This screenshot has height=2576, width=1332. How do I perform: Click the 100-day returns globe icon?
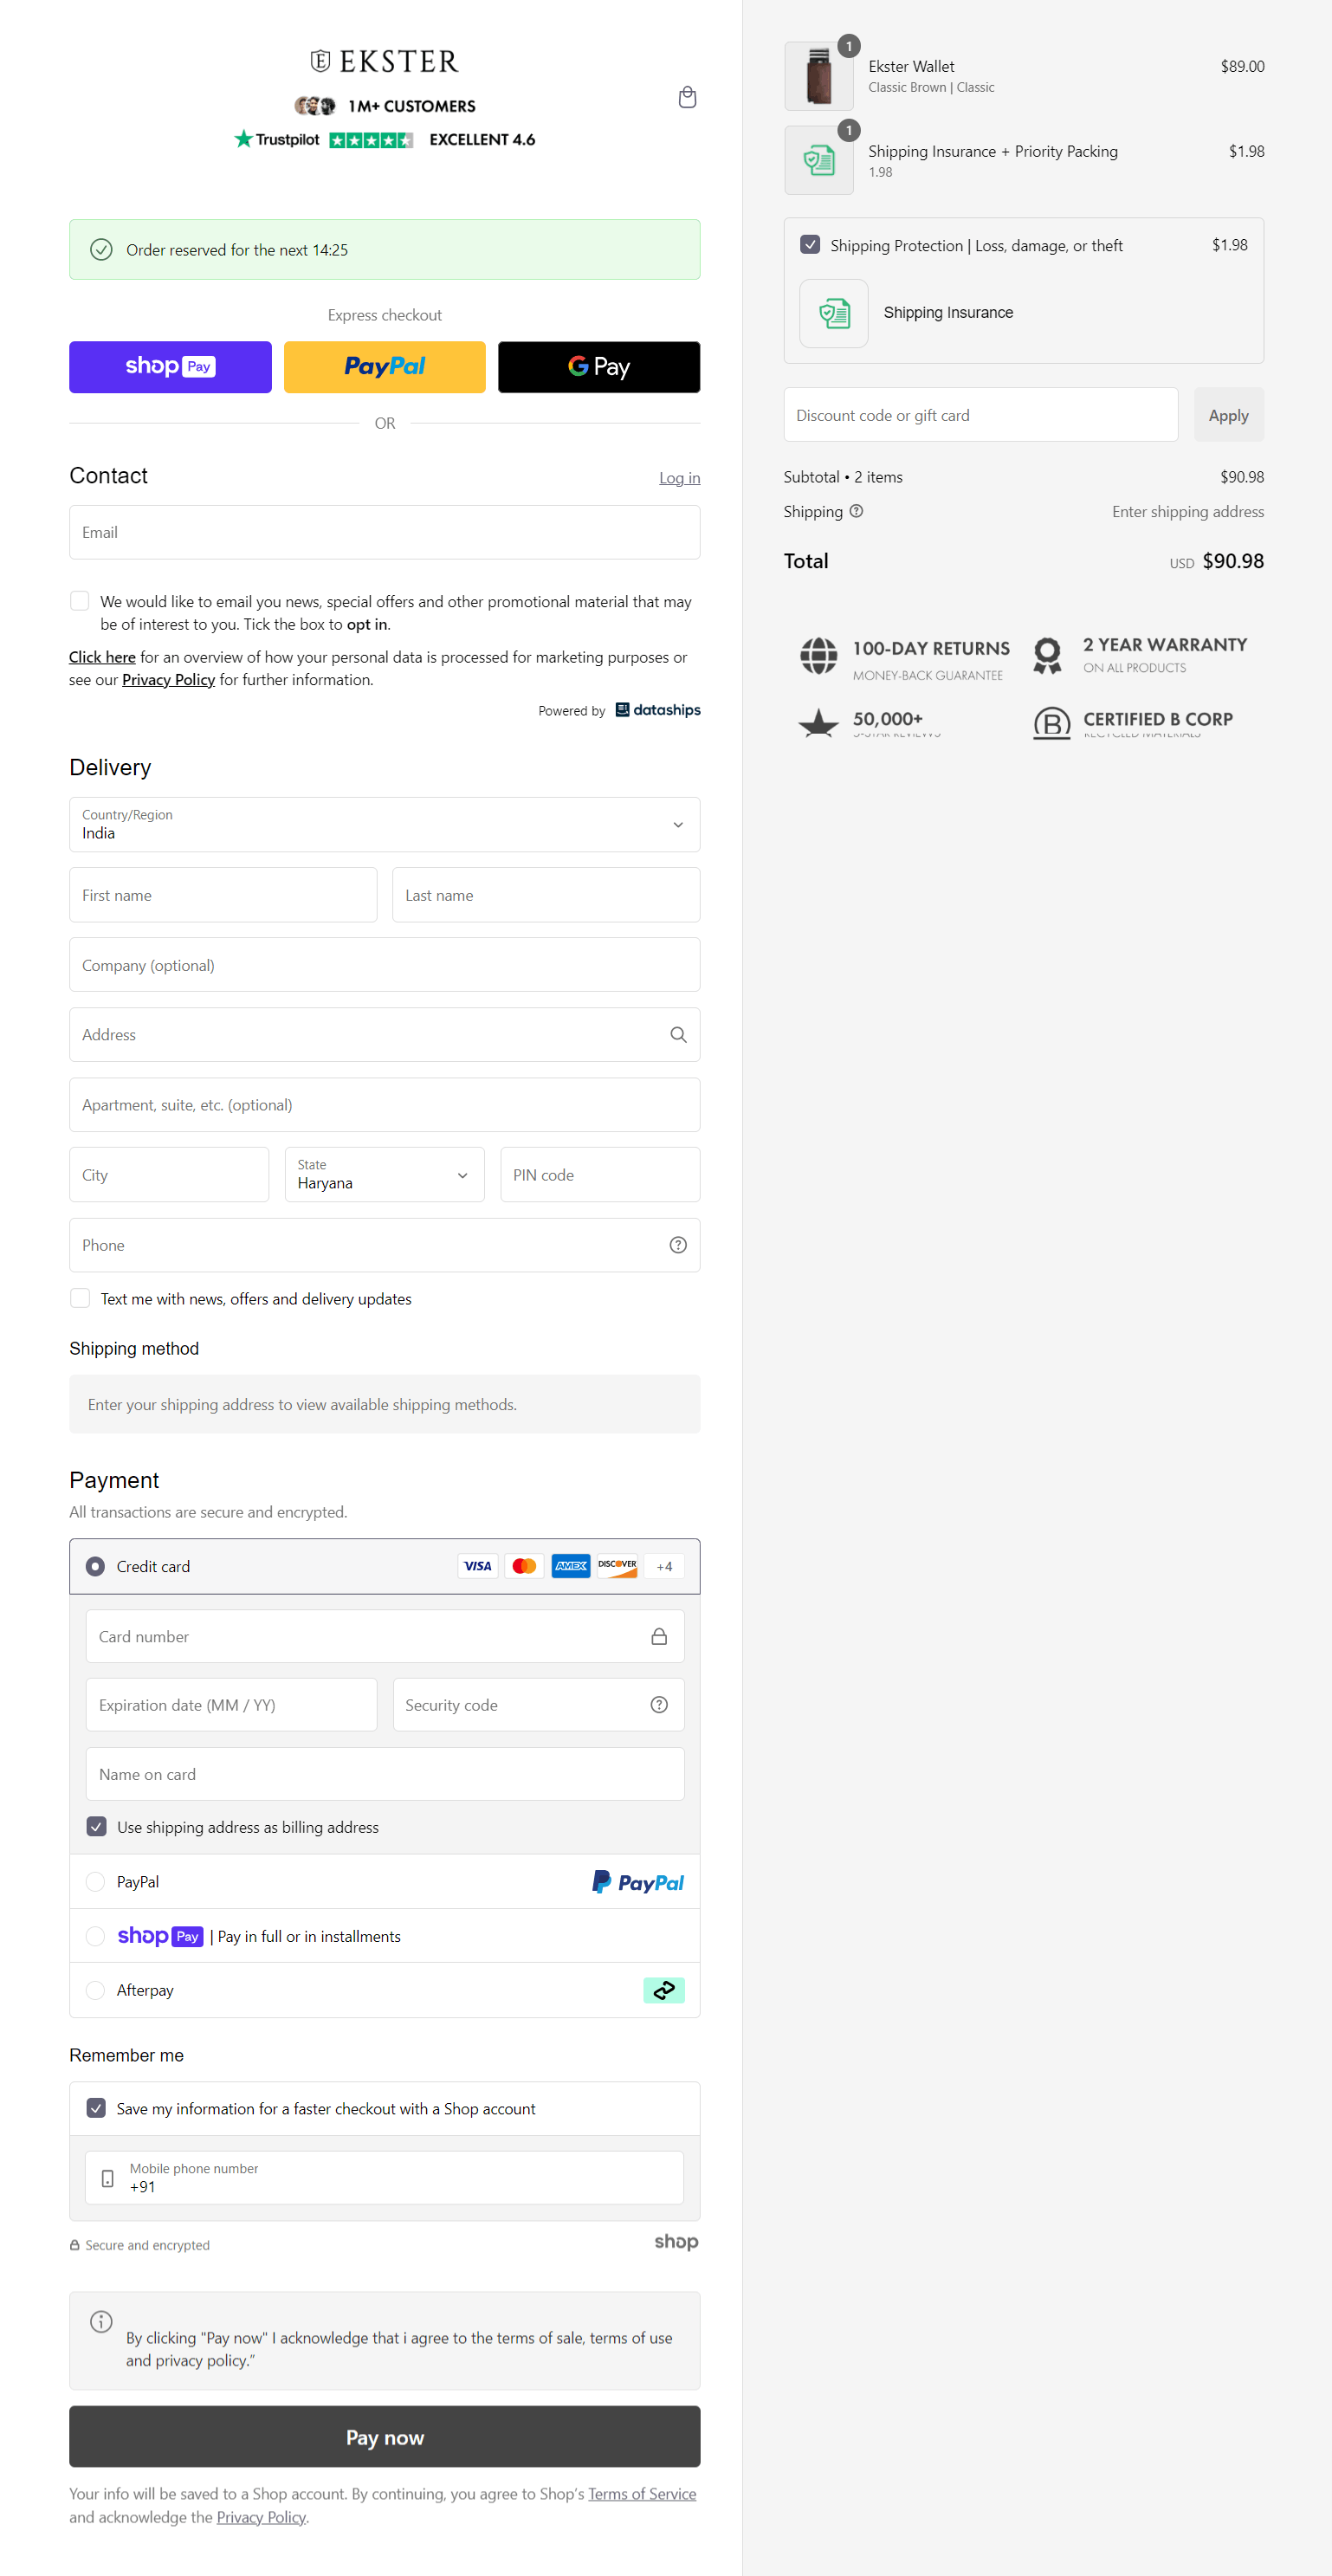click(x=818, y=656)
